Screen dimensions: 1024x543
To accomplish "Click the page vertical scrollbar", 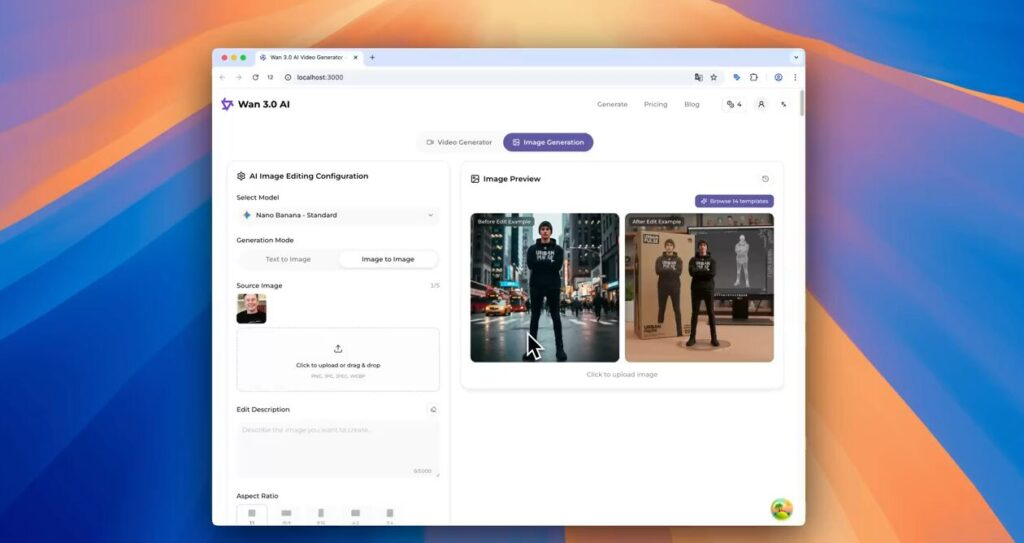I will pos(802,105).
